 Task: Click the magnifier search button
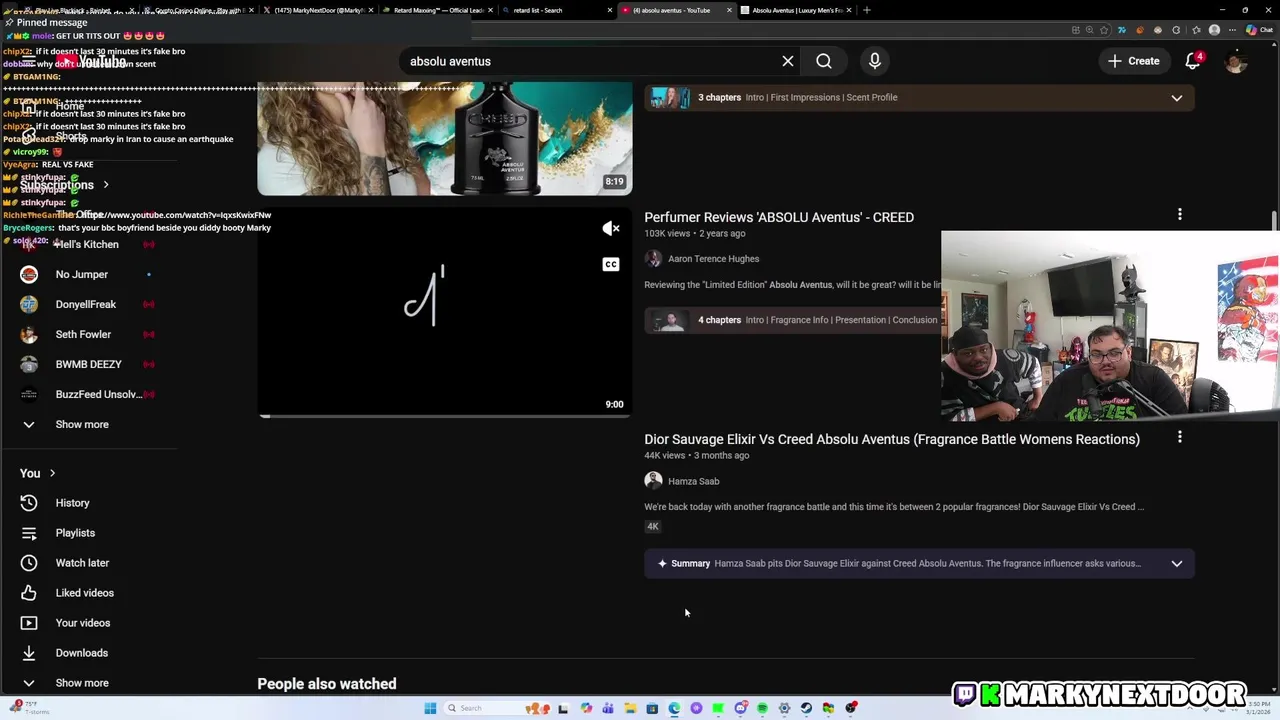pos(824,61)
